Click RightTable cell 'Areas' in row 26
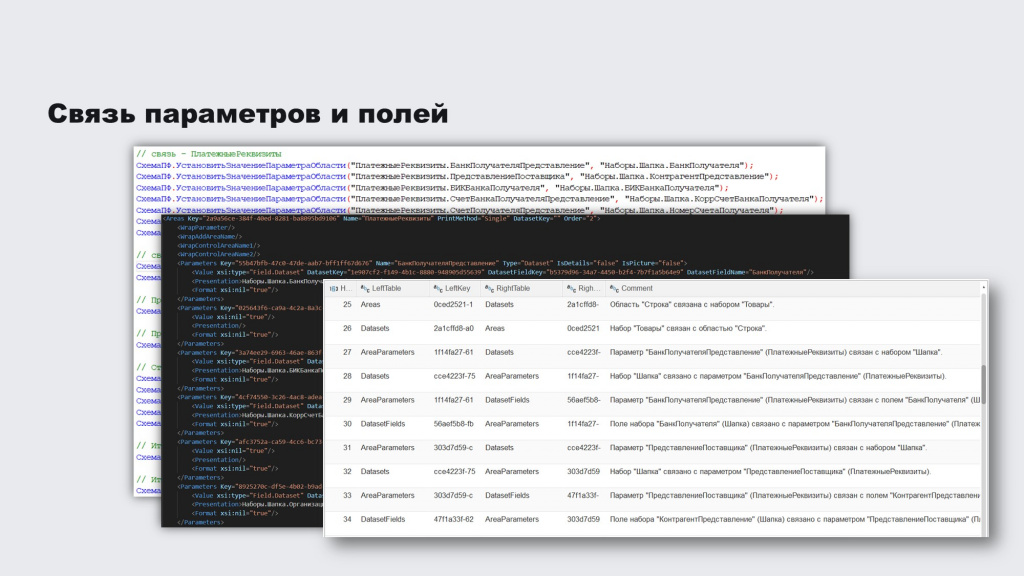This screenshot has height=576, width=1024. (494, 328)
